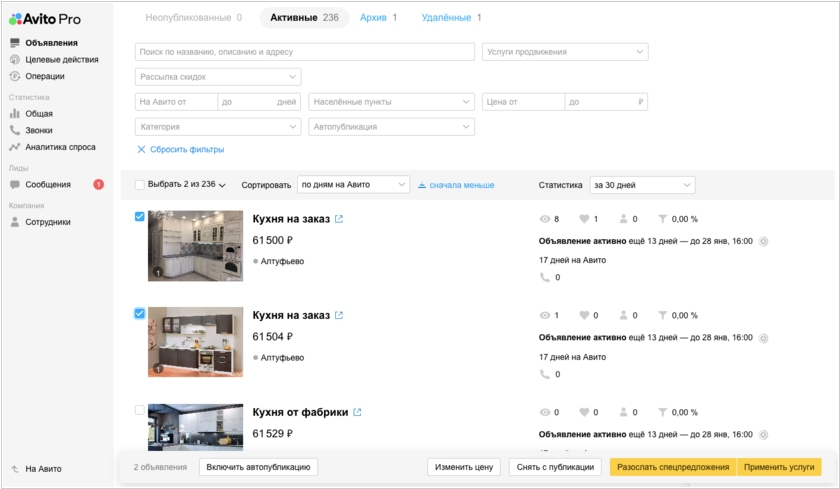
Task: Click the Аналитика спроса chart icon
Action: point(15,147)
